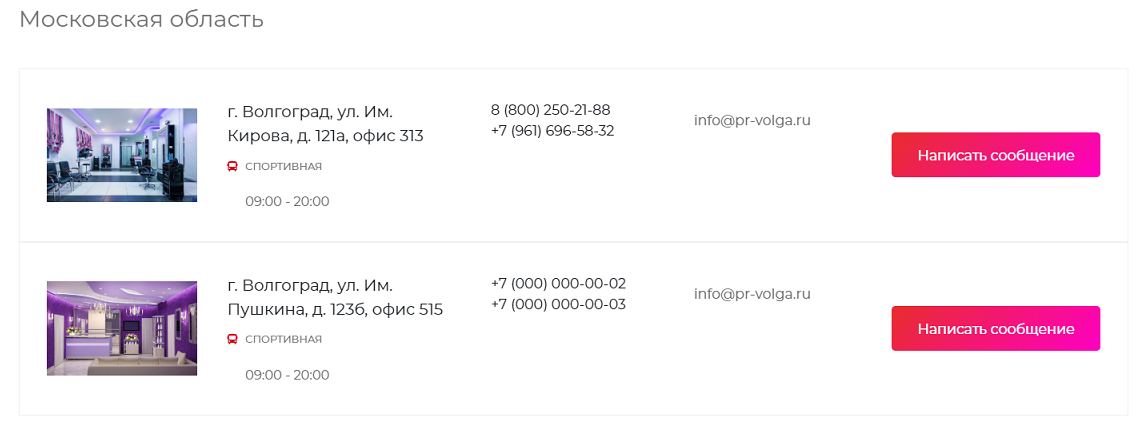The height and width of the screenshot is (428, 1138).
Task: Click the СПОРТИВНАЯ station label in the Кирова listing
Action: (284, 166)
